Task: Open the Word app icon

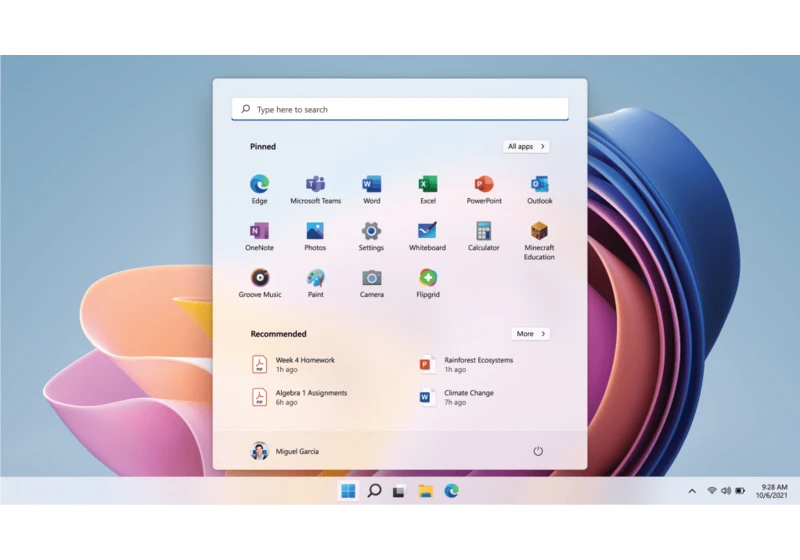Action: tap(371, 184)
